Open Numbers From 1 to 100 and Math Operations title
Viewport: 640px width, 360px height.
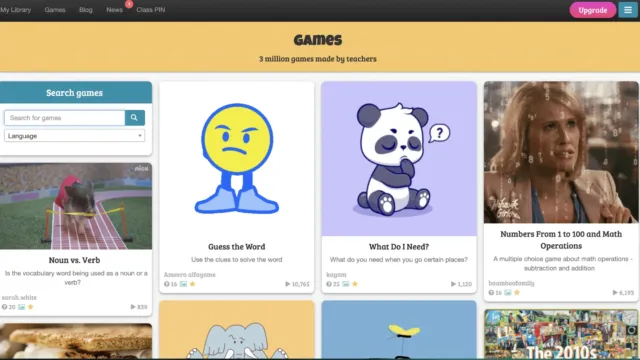tap(561, 240)
